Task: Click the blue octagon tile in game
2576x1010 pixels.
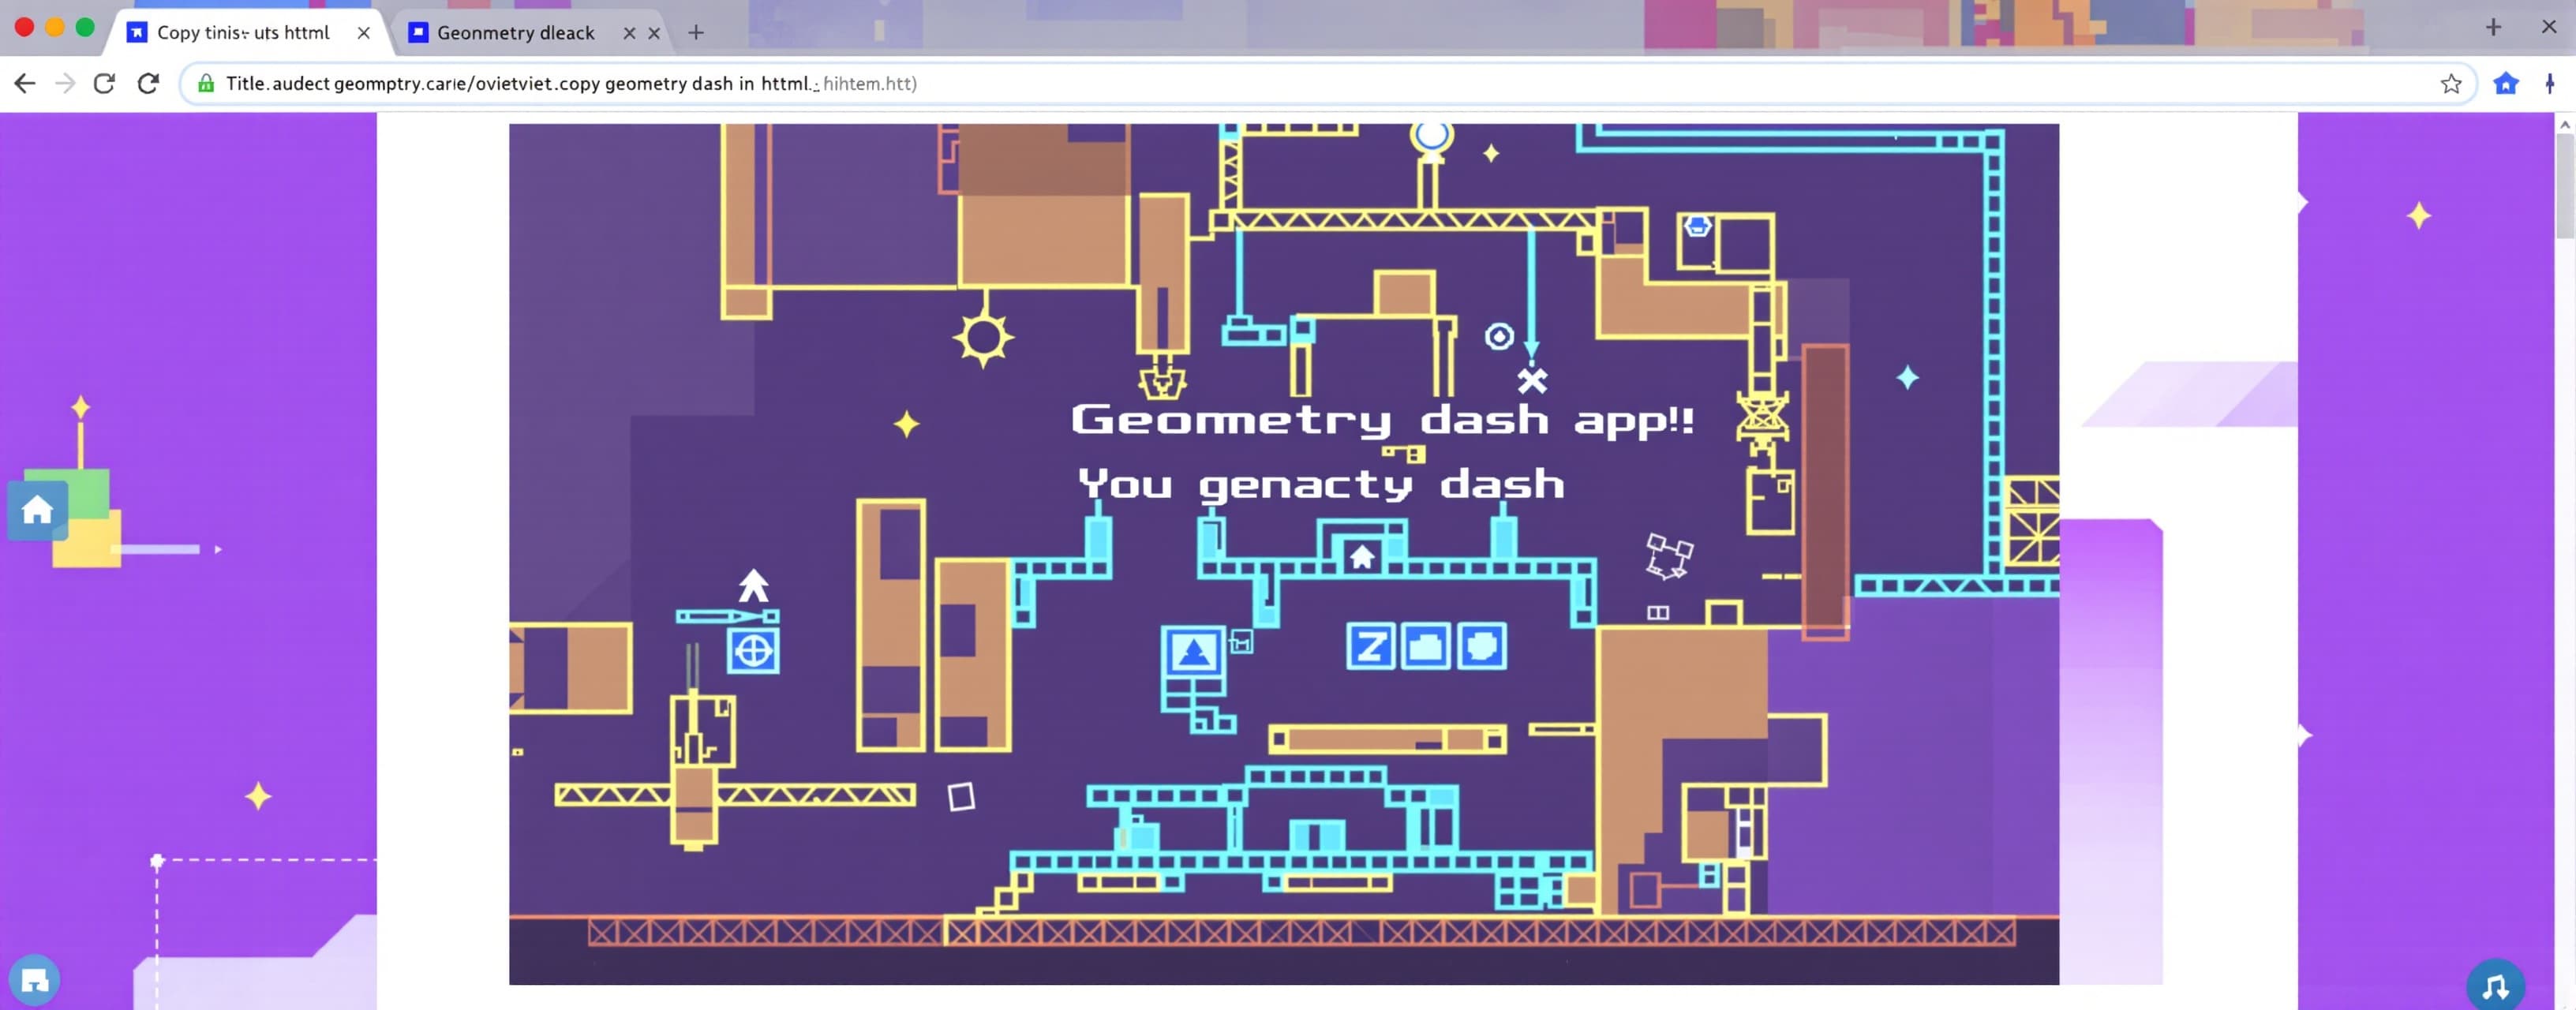Action: [x=1481, y=646]
